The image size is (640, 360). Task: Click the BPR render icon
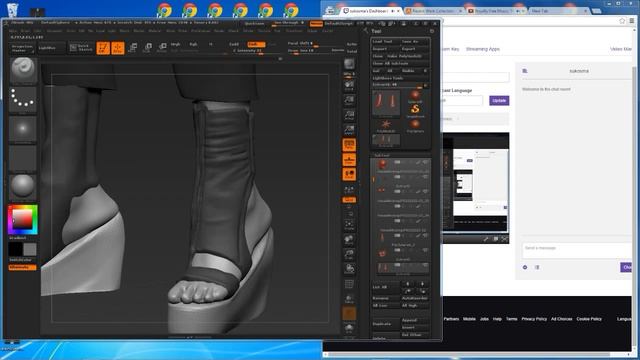tap(349, 64)
